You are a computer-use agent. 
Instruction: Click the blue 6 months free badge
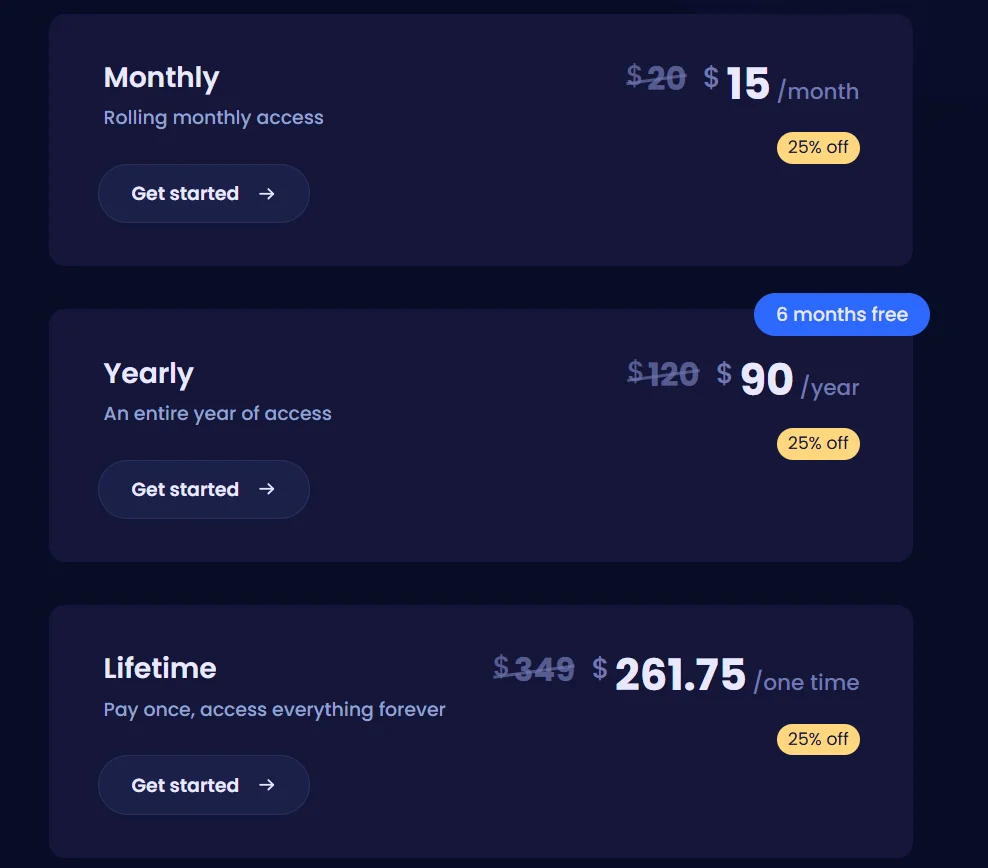click(842, 315)
